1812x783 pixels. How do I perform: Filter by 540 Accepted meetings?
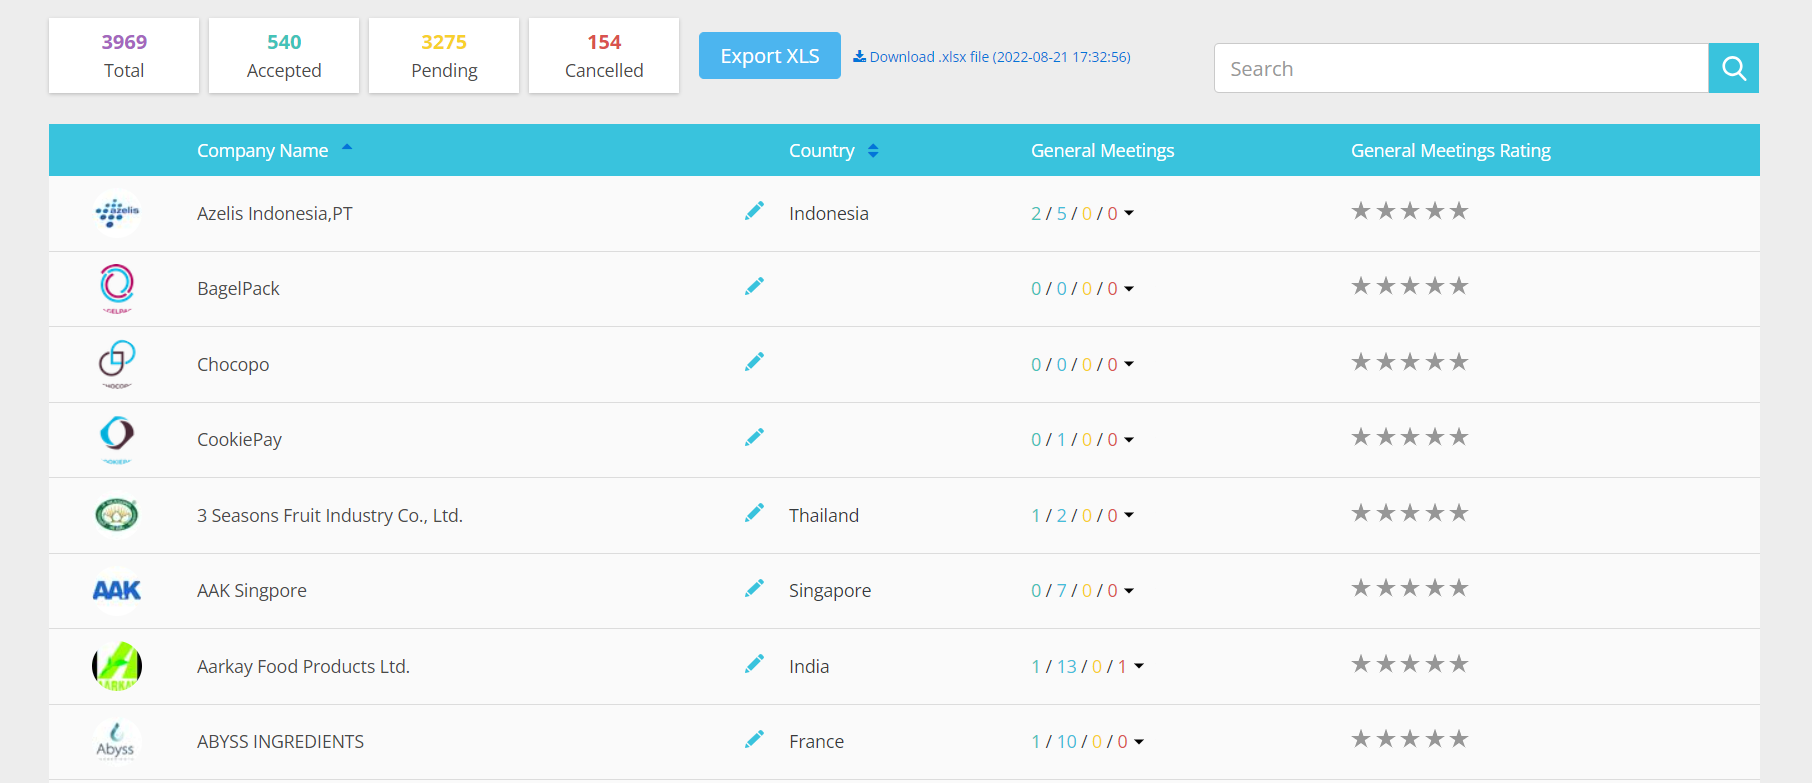pos(284,56)
